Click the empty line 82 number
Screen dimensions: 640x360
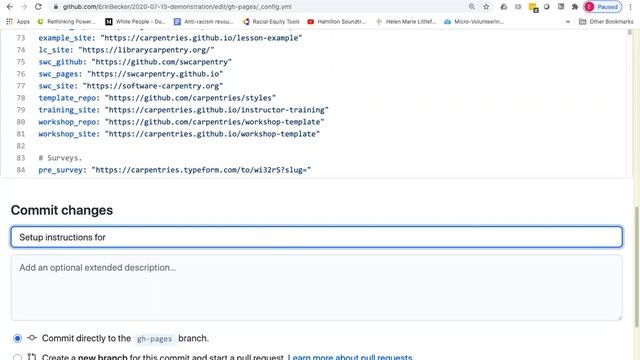point(20,146)
